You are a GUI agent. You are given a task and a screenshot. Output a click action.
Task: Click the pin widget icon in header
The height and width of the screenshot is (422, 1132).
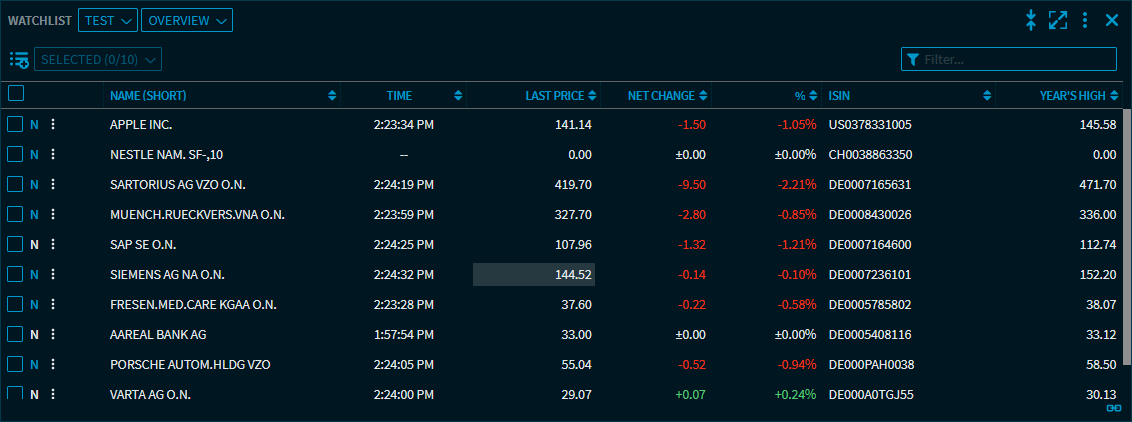1031,20
